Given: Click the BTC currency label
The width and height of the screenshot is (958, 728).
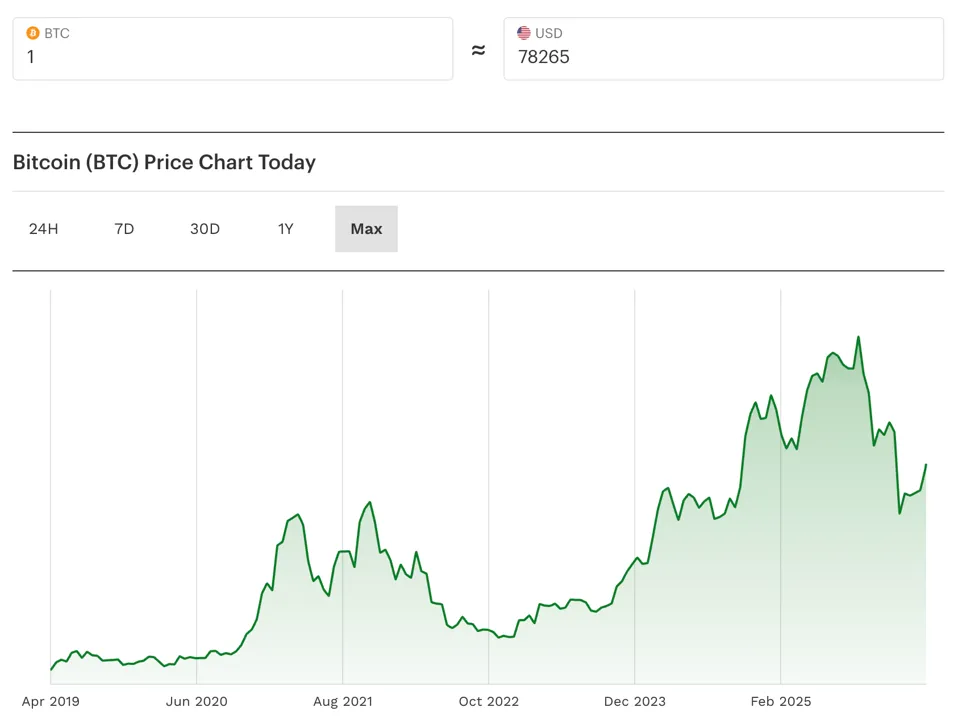Looking at the screenshot, I should (x=57, y=34).
